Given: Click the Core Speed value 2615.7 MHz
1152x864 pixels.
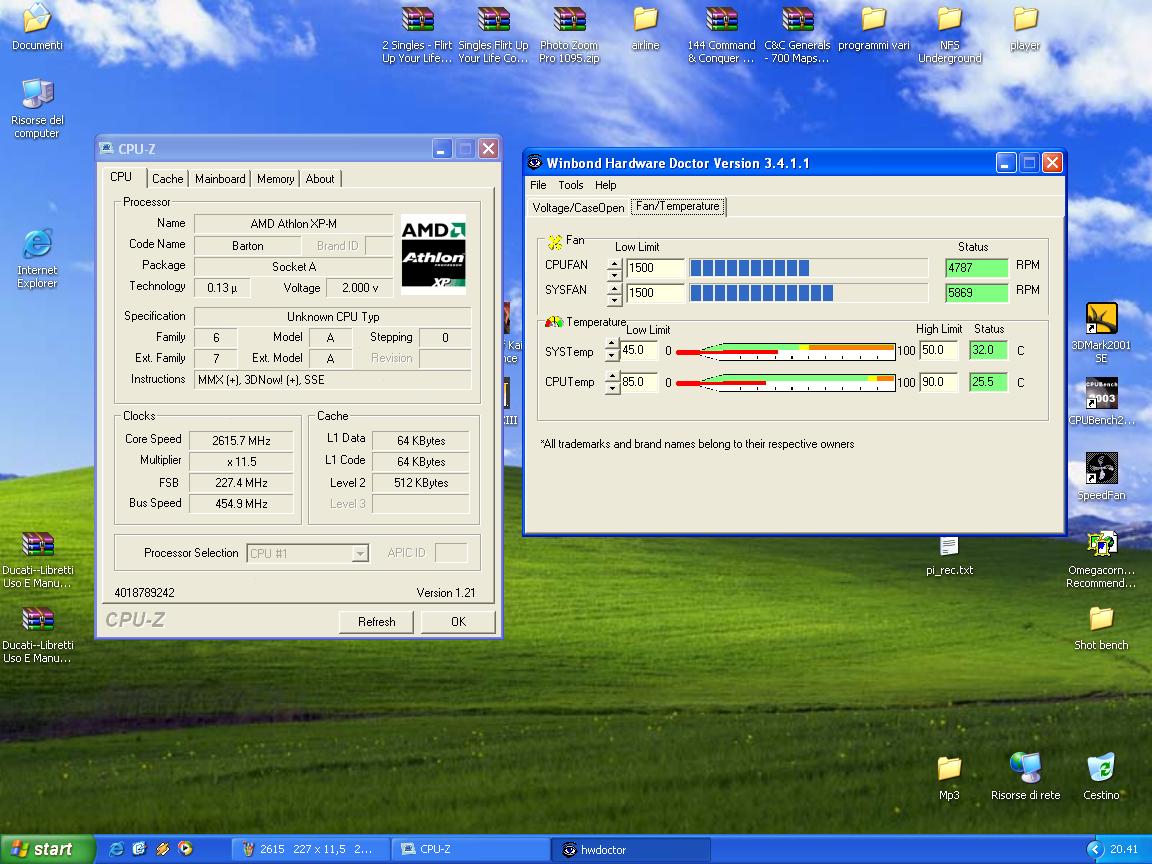Looking at the screenshot, I should [x=241, y=441].
